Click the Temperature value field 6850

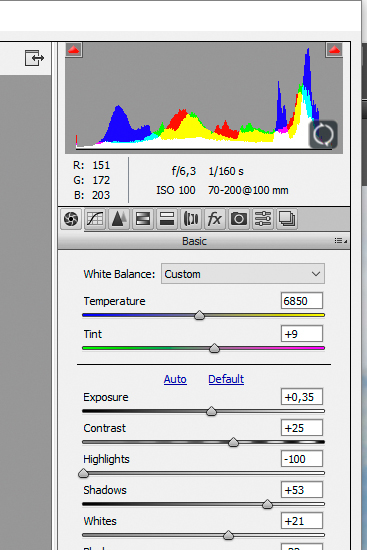tap(302, 301)
